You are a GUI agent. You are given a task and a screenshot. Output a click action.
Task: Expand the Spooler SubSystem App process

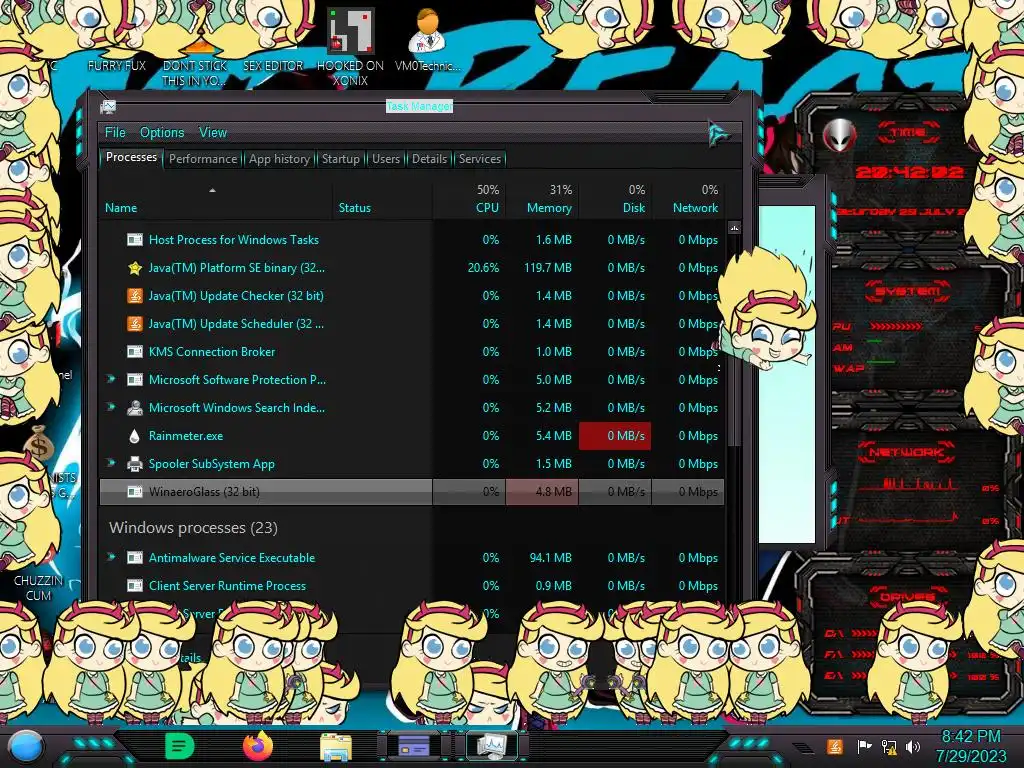tap(111, 463)
